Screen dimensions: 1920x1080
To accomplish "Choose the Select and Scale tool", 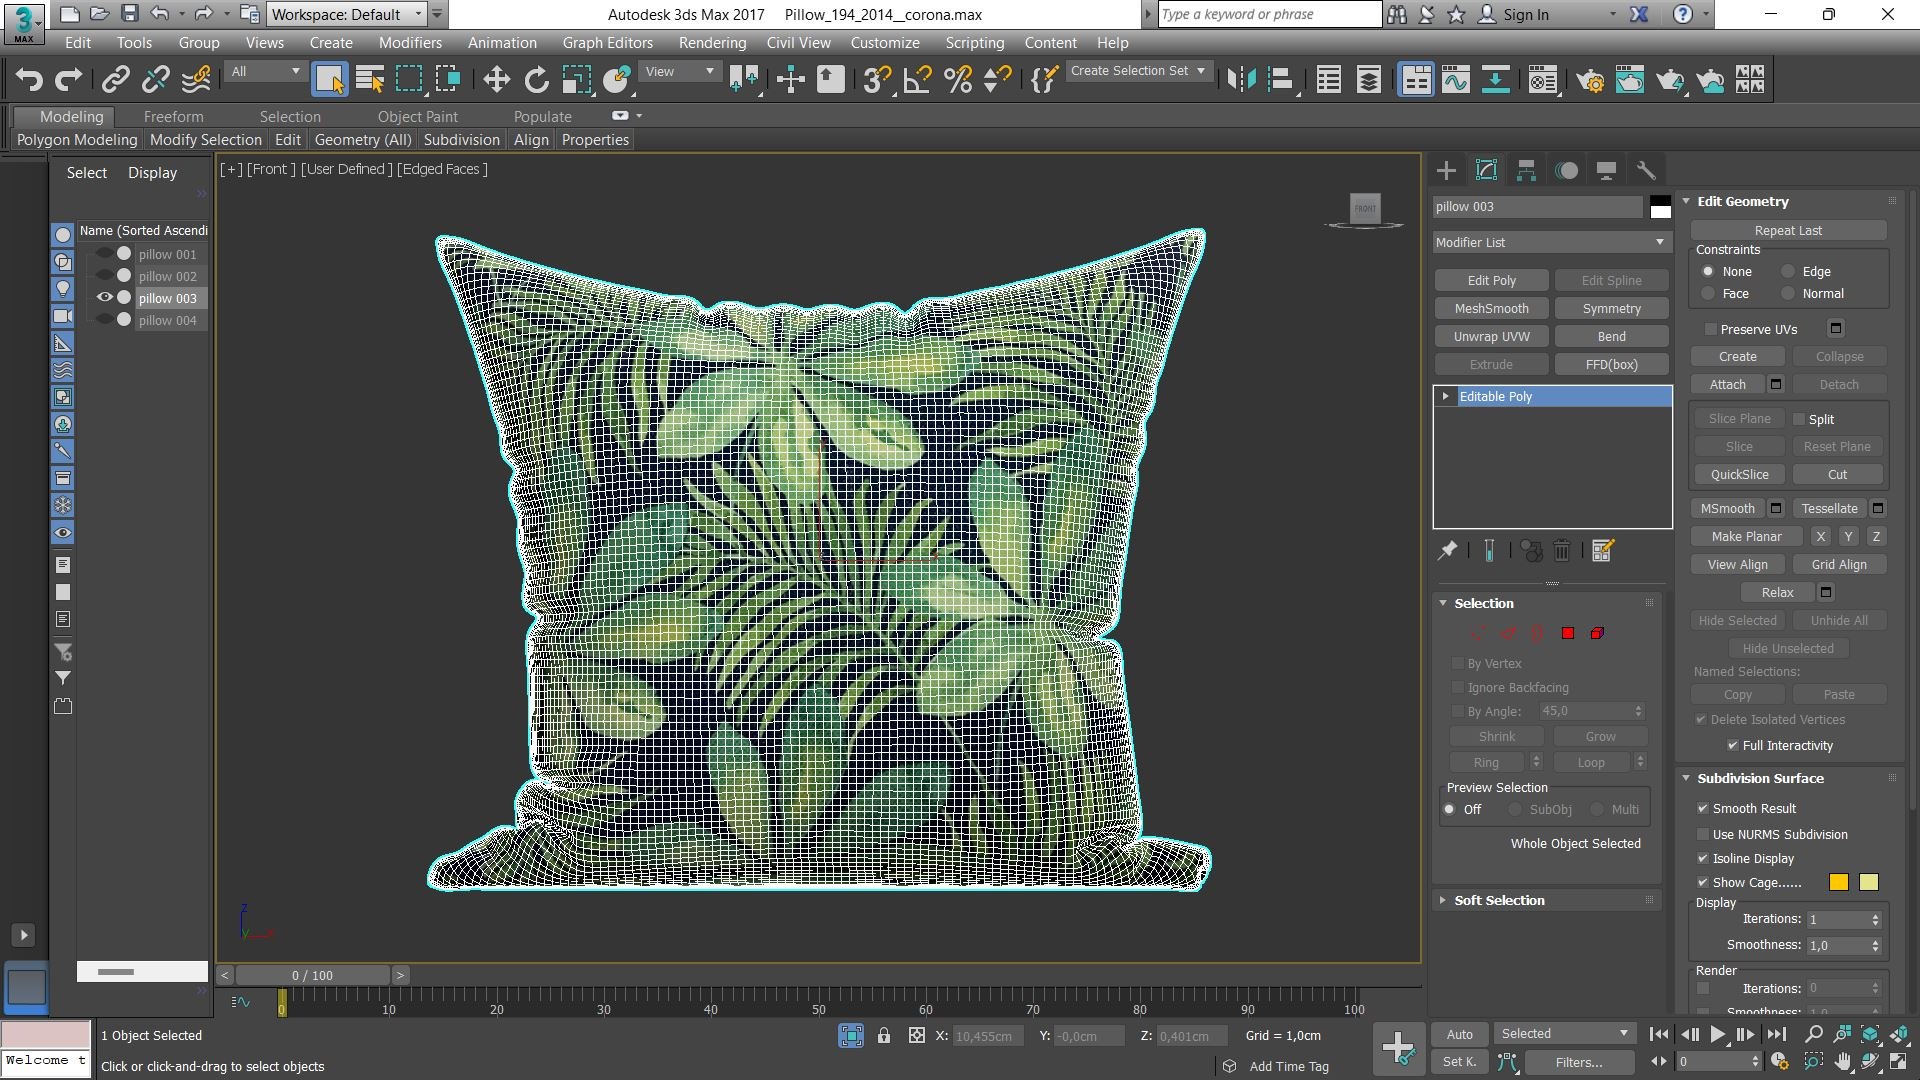I will [x=577, y=79].
